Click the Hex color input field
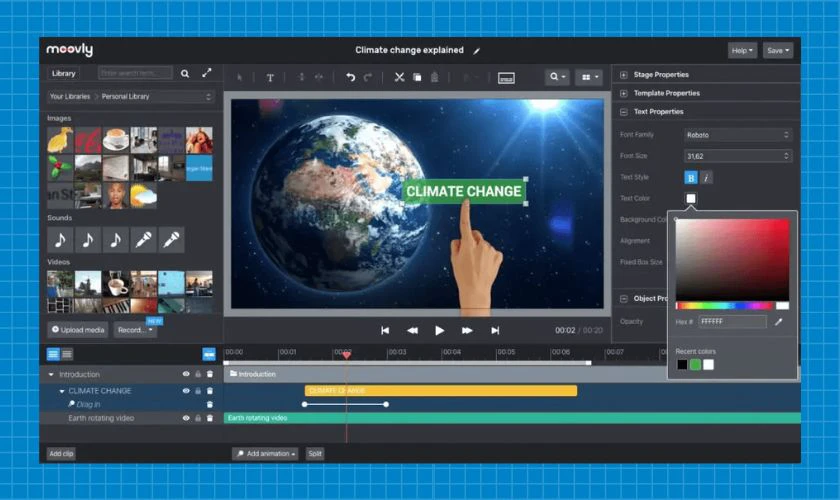This screenshot has height=500, width=840. click(733, 322)
